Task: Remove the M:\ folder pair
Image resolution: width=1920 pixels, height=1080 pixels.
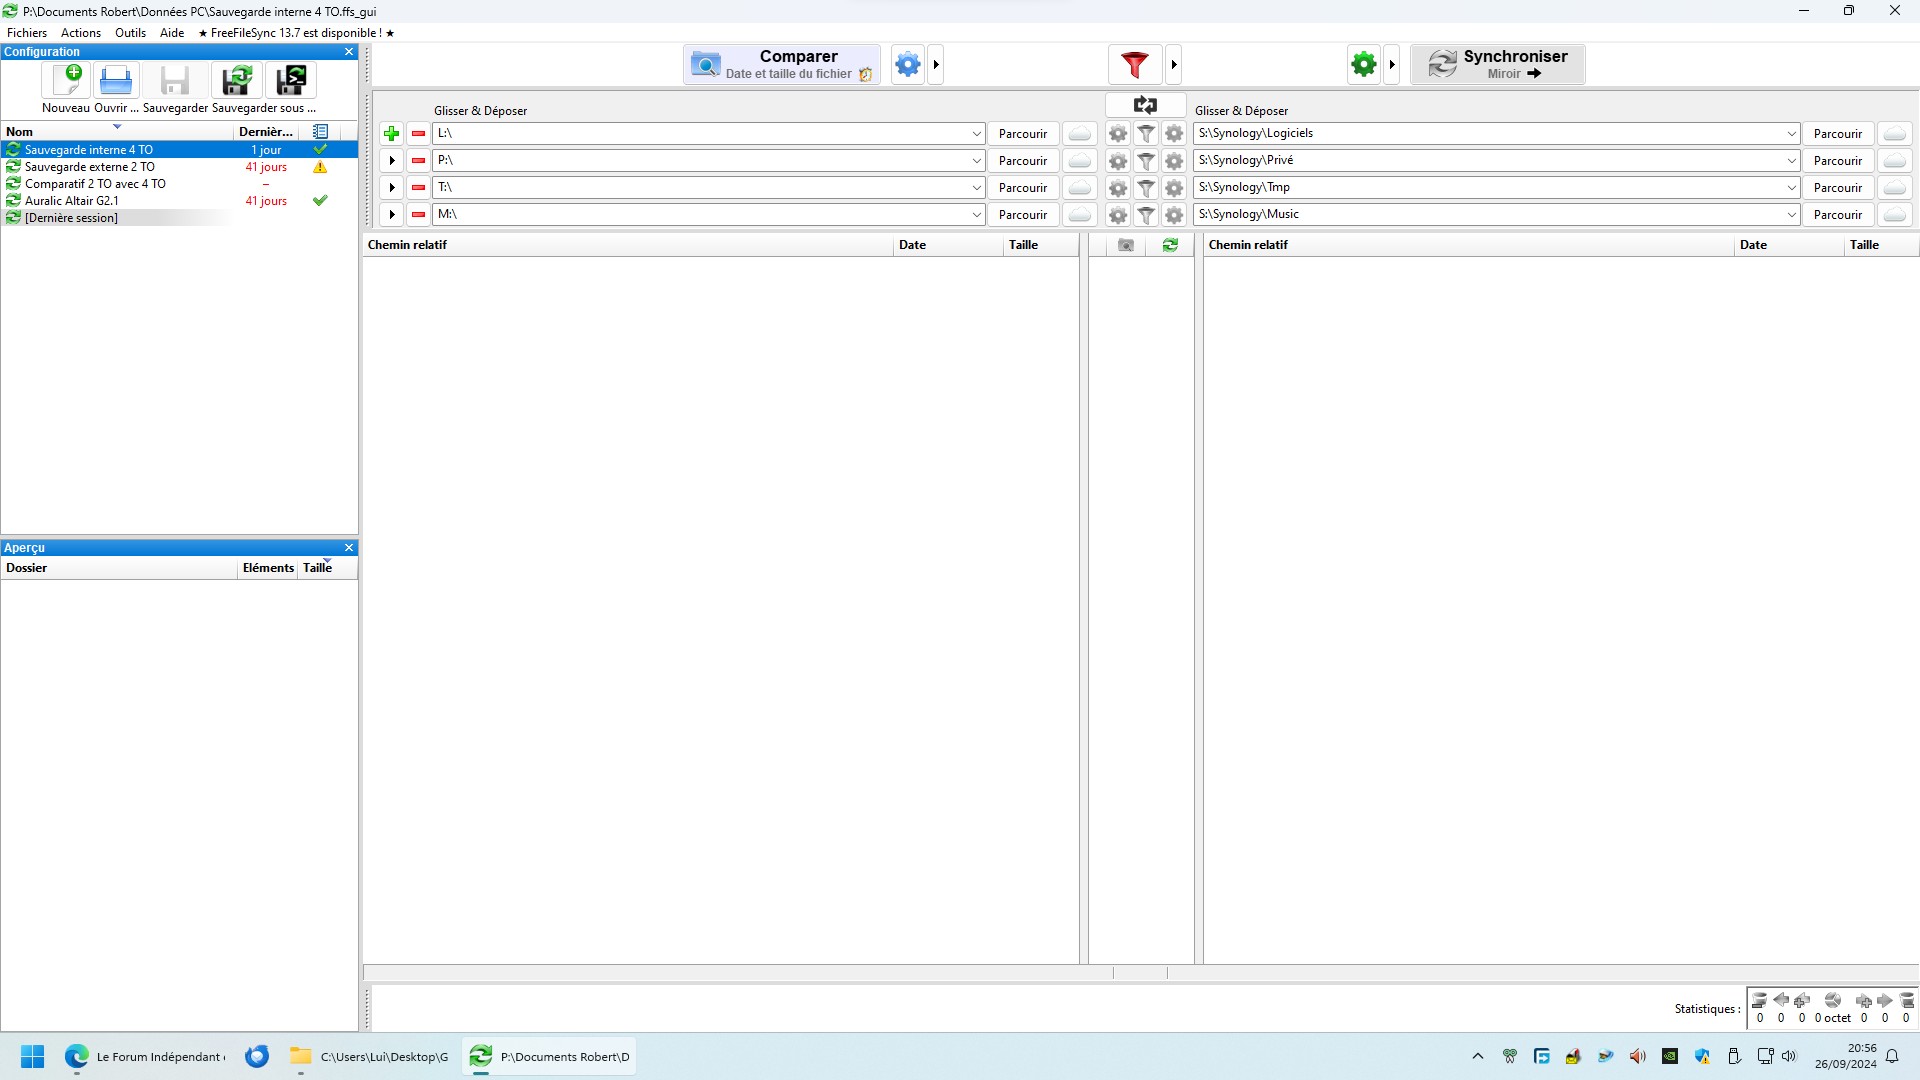Action: pyautogui.click(x=418, y=215)
